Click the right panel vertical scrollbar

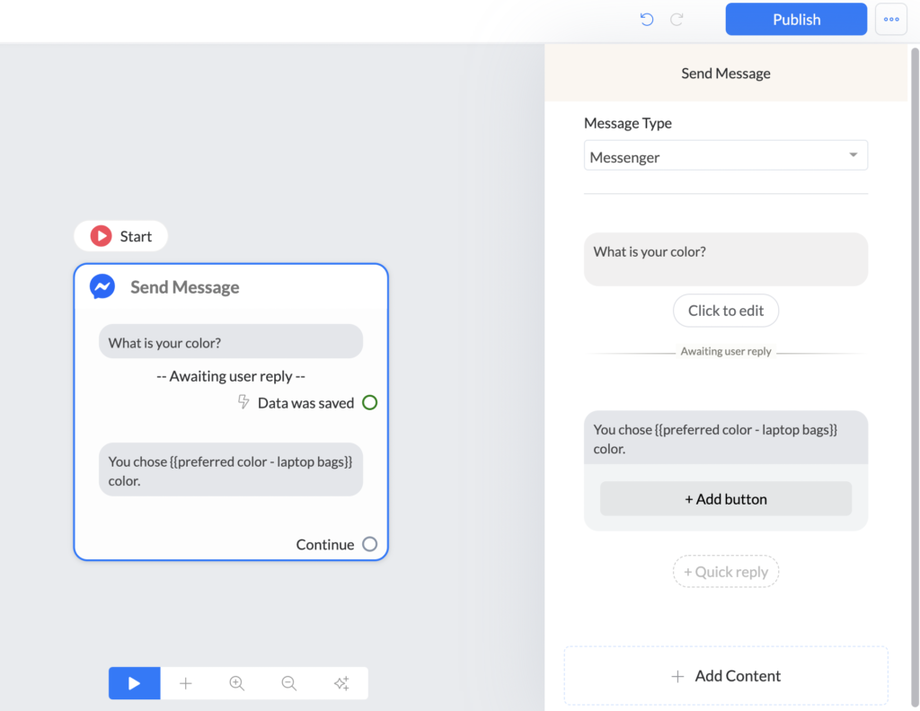[914, 375]
